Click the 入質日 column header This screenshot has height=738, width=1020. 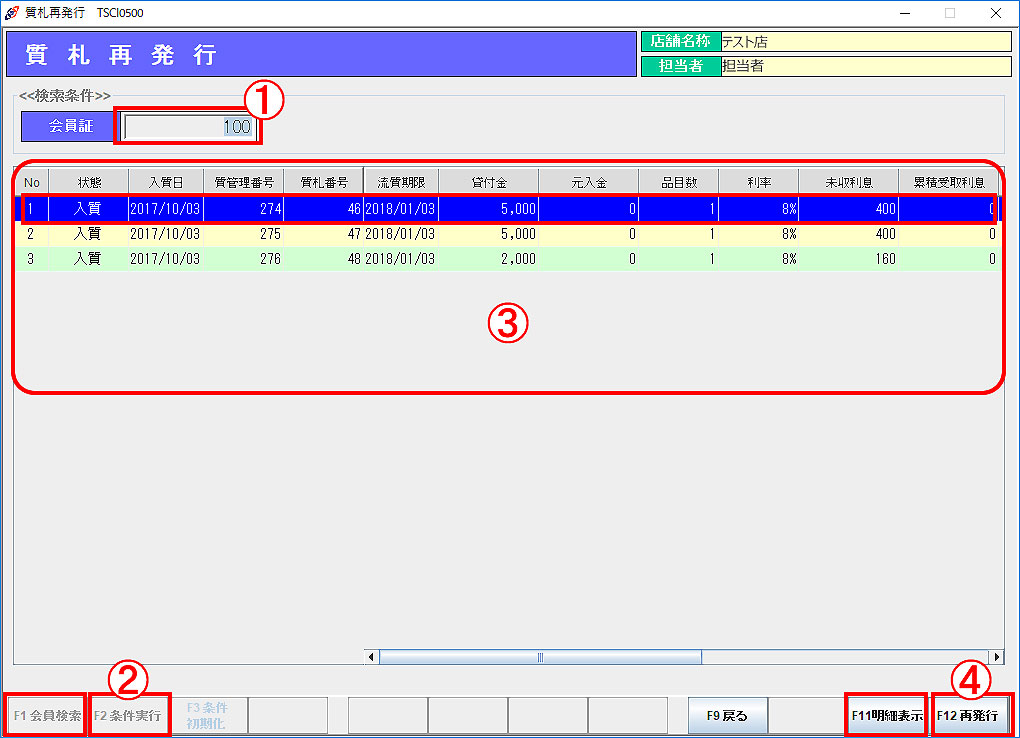tap(166, 182)
